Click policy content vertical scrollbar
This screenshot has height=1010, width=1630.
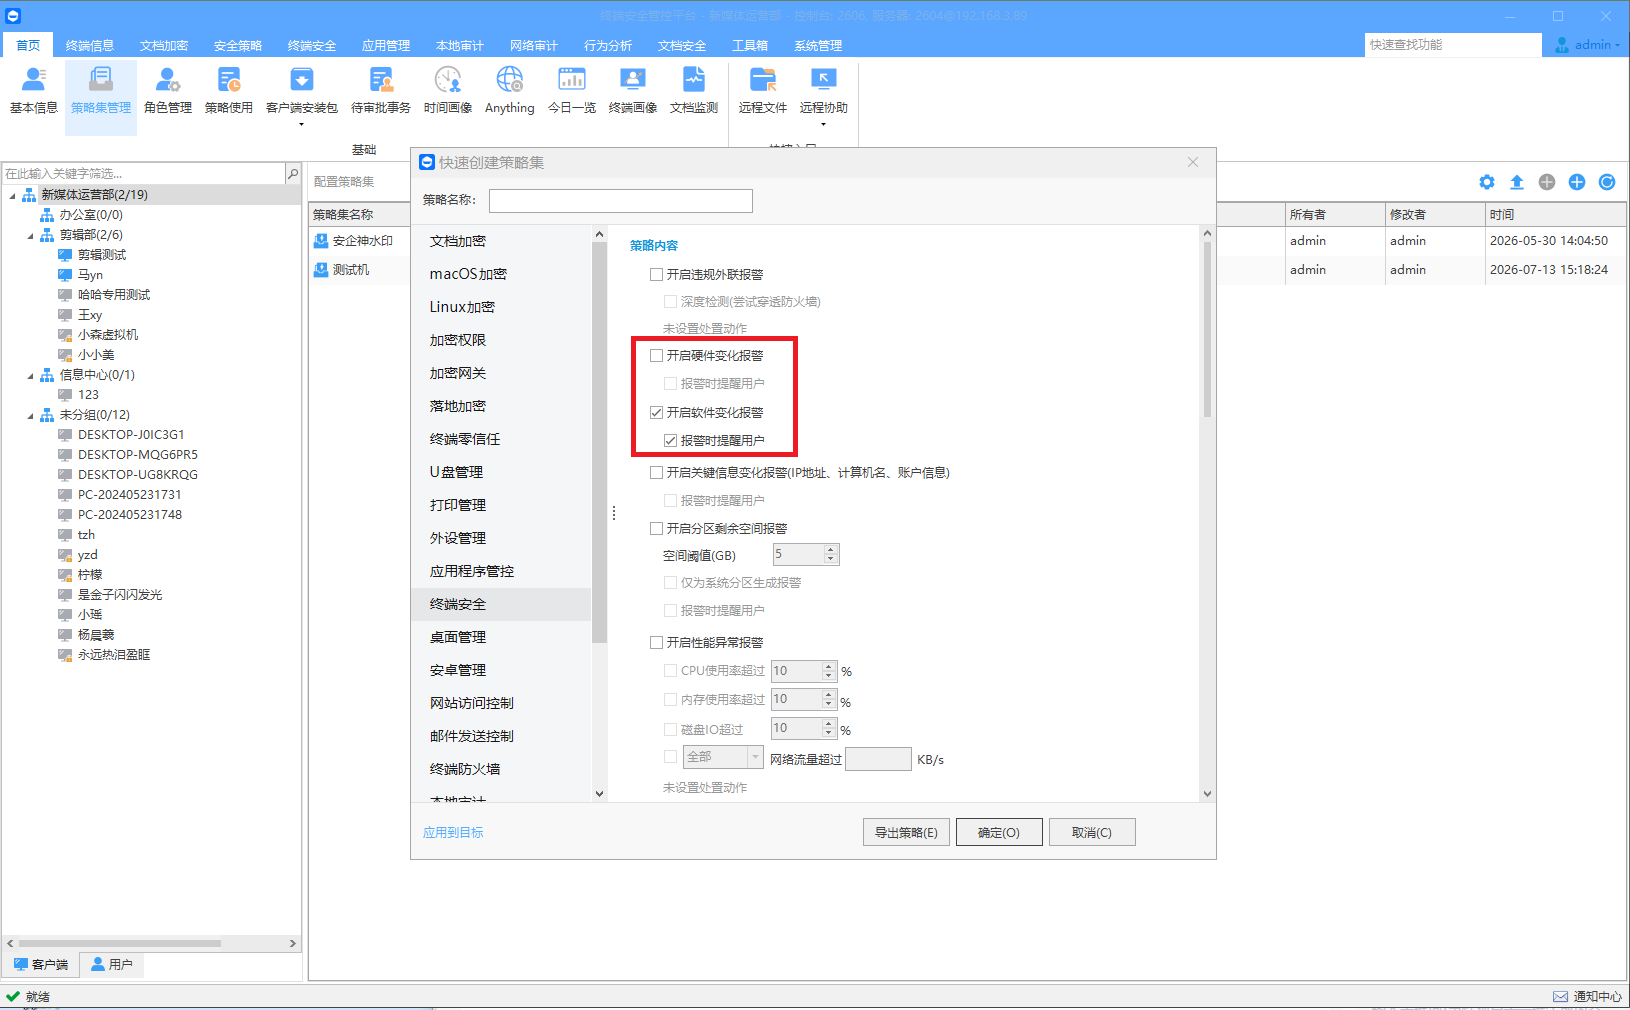coord(1207,330)
